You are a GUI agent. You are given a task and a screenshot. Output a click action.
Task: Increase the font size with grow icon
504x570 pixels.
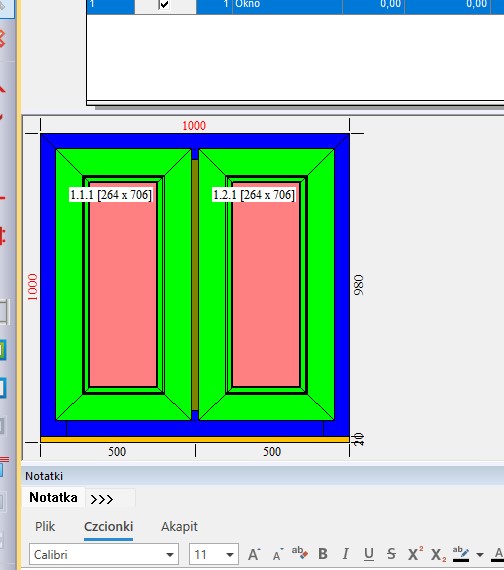click(x=254, y=554)
